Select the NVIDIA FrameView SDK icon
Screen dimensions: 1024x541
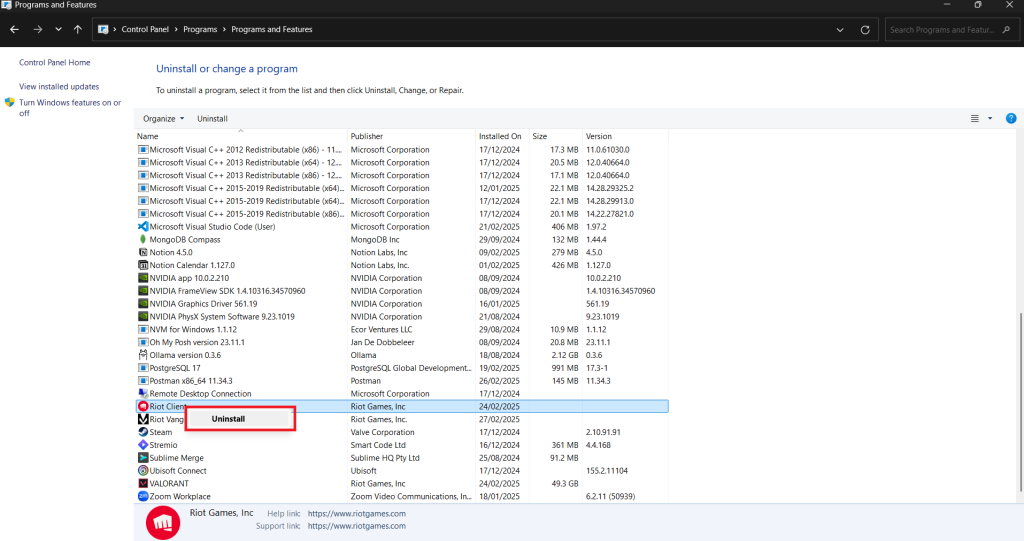click(143, 291)
